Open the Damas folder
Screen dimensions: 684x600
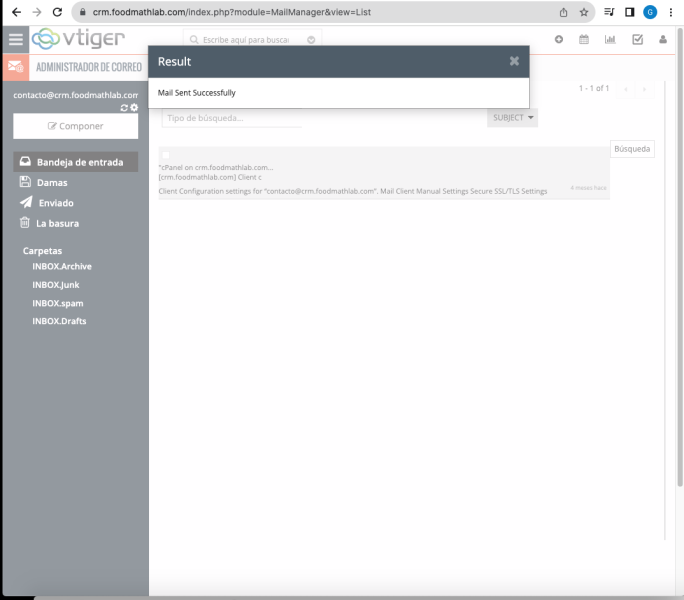(x=52, y=182)
